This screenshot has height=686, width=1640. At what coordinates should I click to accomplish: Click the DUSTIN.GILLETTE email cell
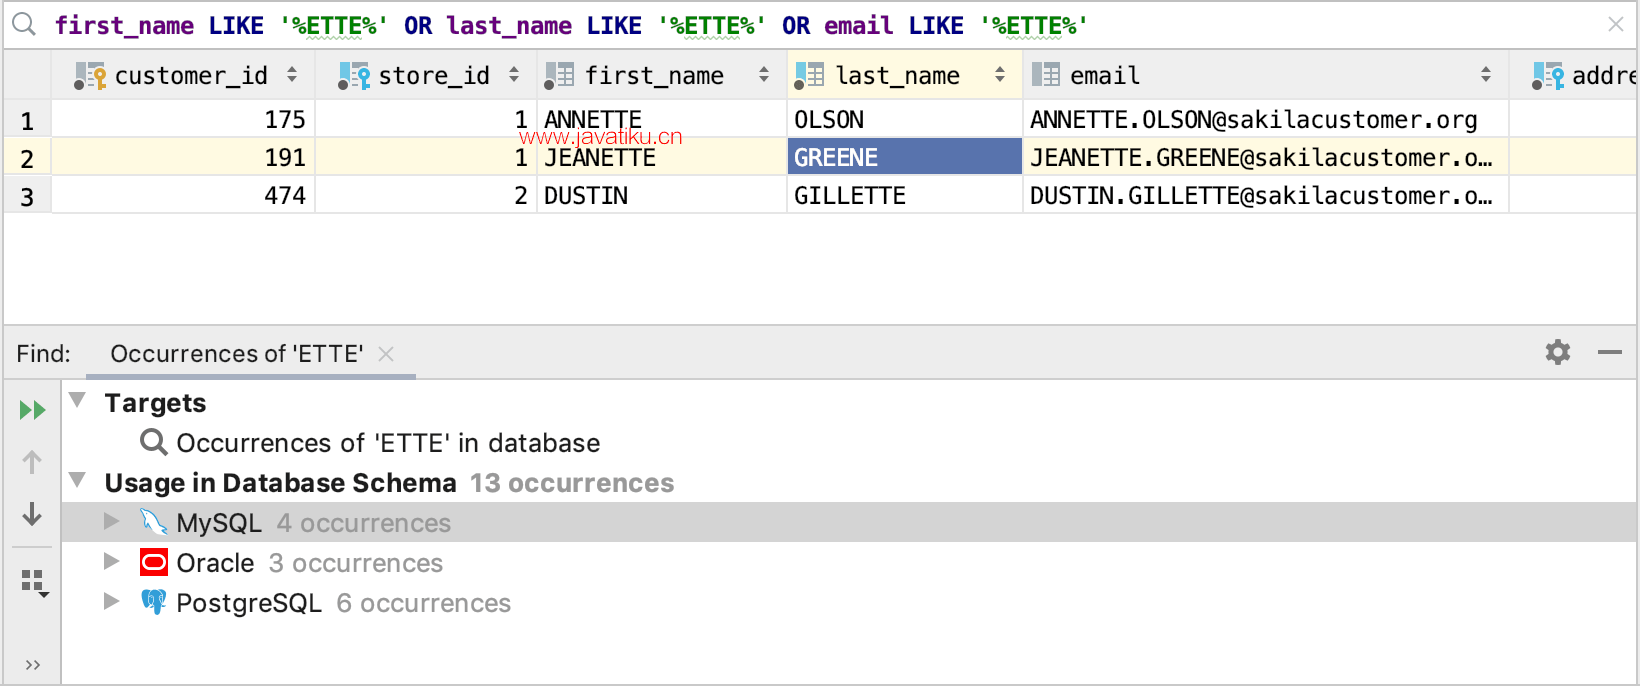pos(1266,196)
